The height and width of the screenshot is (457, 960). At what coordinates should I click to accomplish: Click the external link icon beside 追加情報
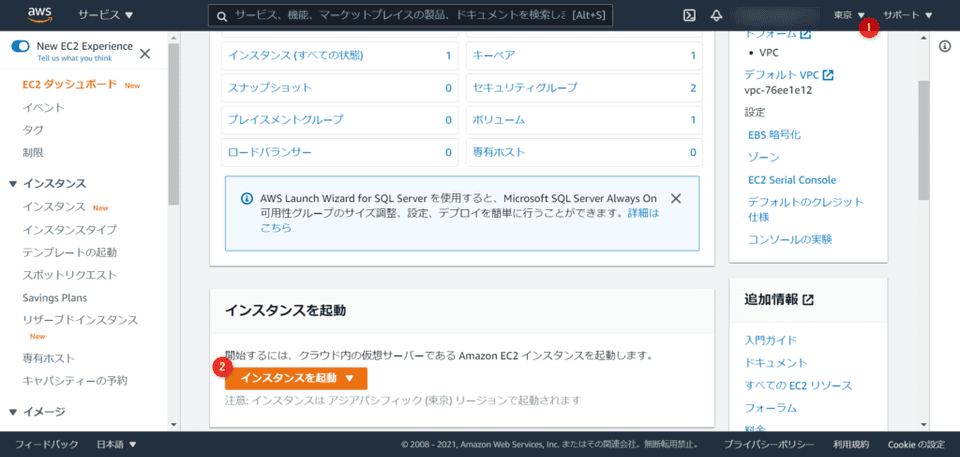808,300
